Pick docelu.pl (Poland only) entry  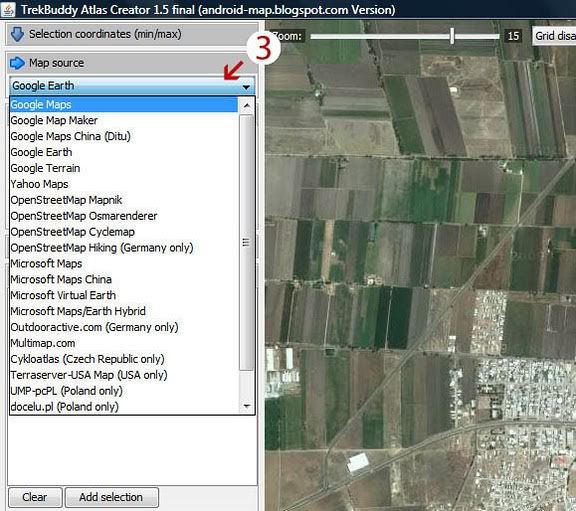coord(124,407)
